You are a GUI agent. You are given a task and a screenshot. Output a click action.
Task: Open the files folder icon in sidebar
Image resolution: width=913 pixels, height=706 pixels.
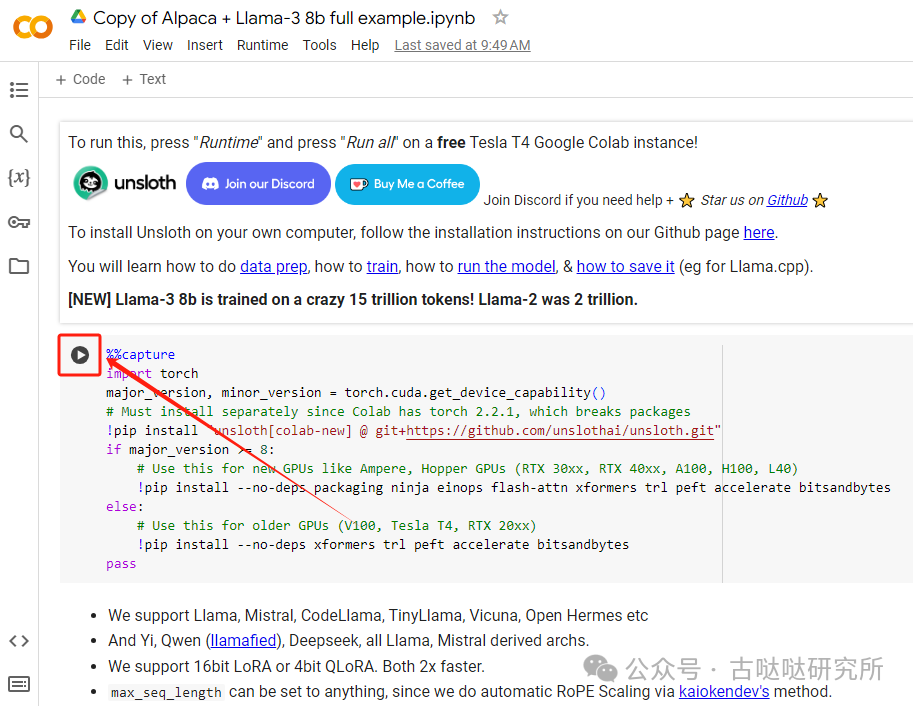click(x=19, y=266)
